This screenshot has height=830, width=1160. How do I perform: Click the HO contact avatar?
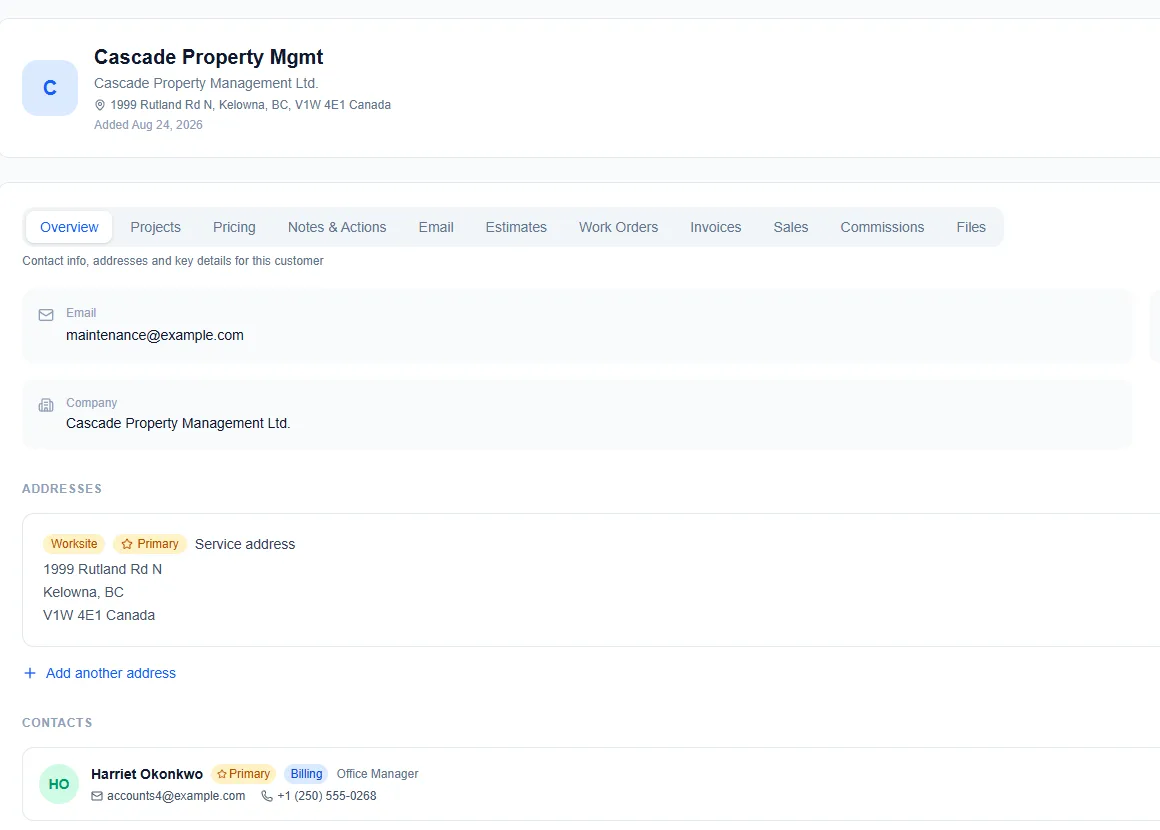coord(59,784)
